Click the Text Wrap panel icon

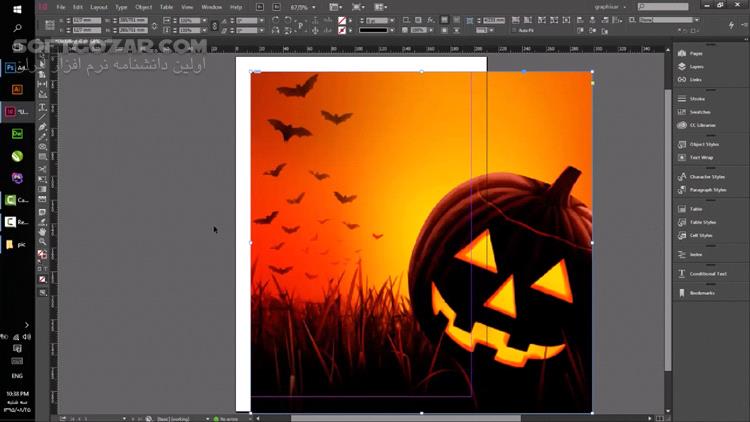click(x=682, y=157)
